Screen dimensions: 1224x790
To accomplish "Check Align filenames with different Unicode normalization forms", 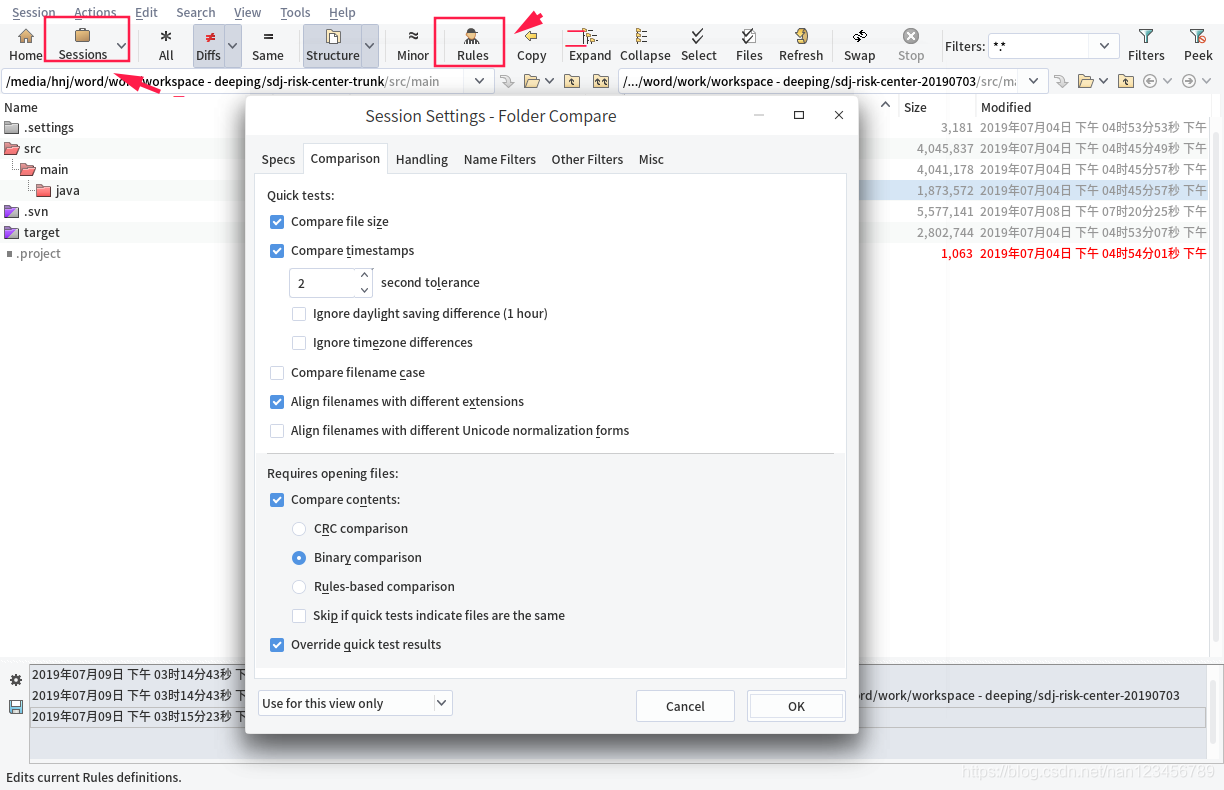I will [277, 431].
